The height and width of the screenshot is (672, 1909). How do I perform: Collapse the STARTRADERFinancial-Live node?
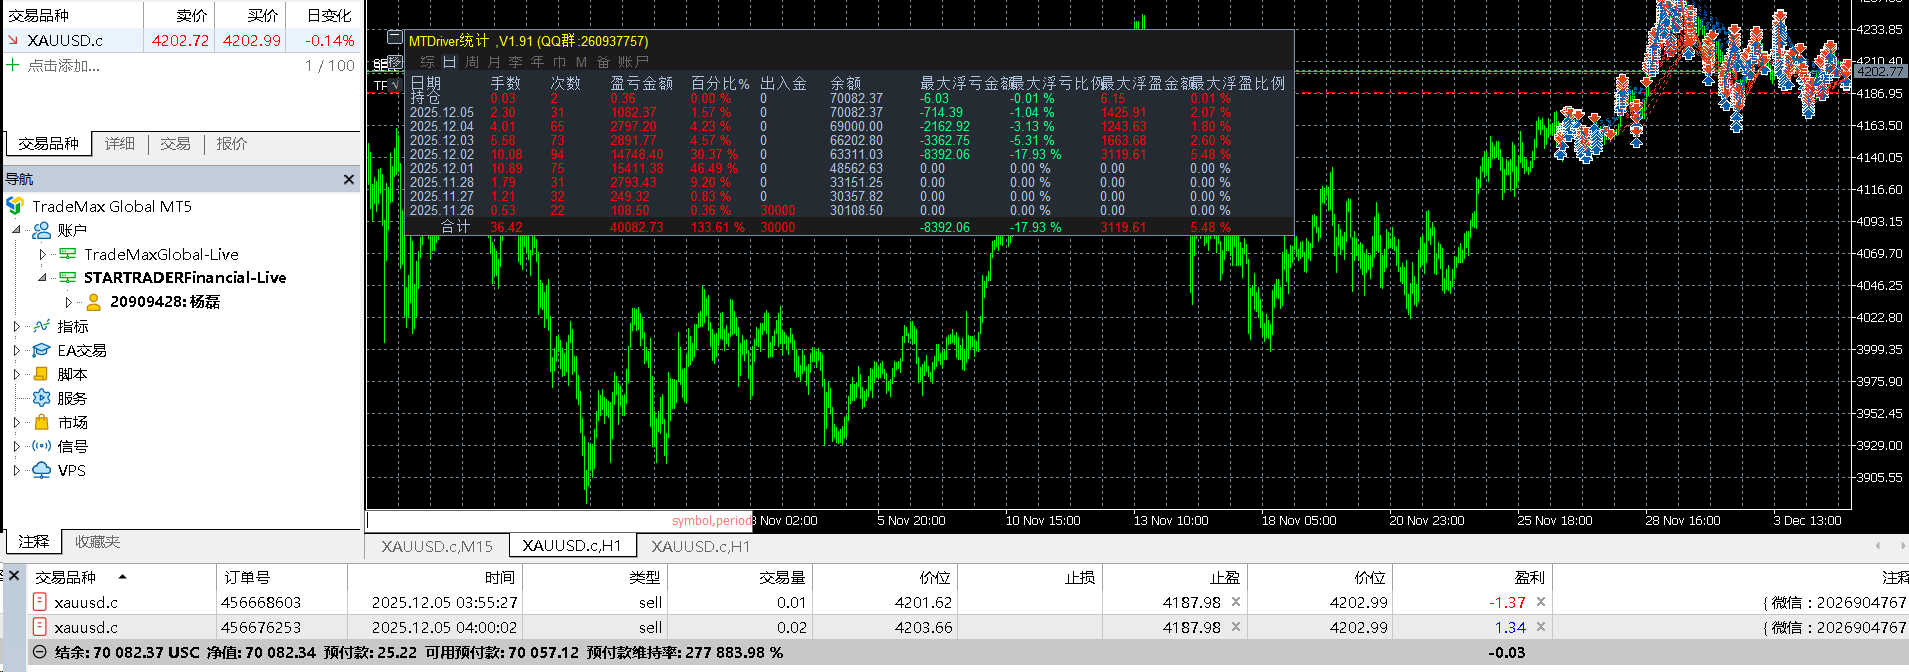(42, 277)
